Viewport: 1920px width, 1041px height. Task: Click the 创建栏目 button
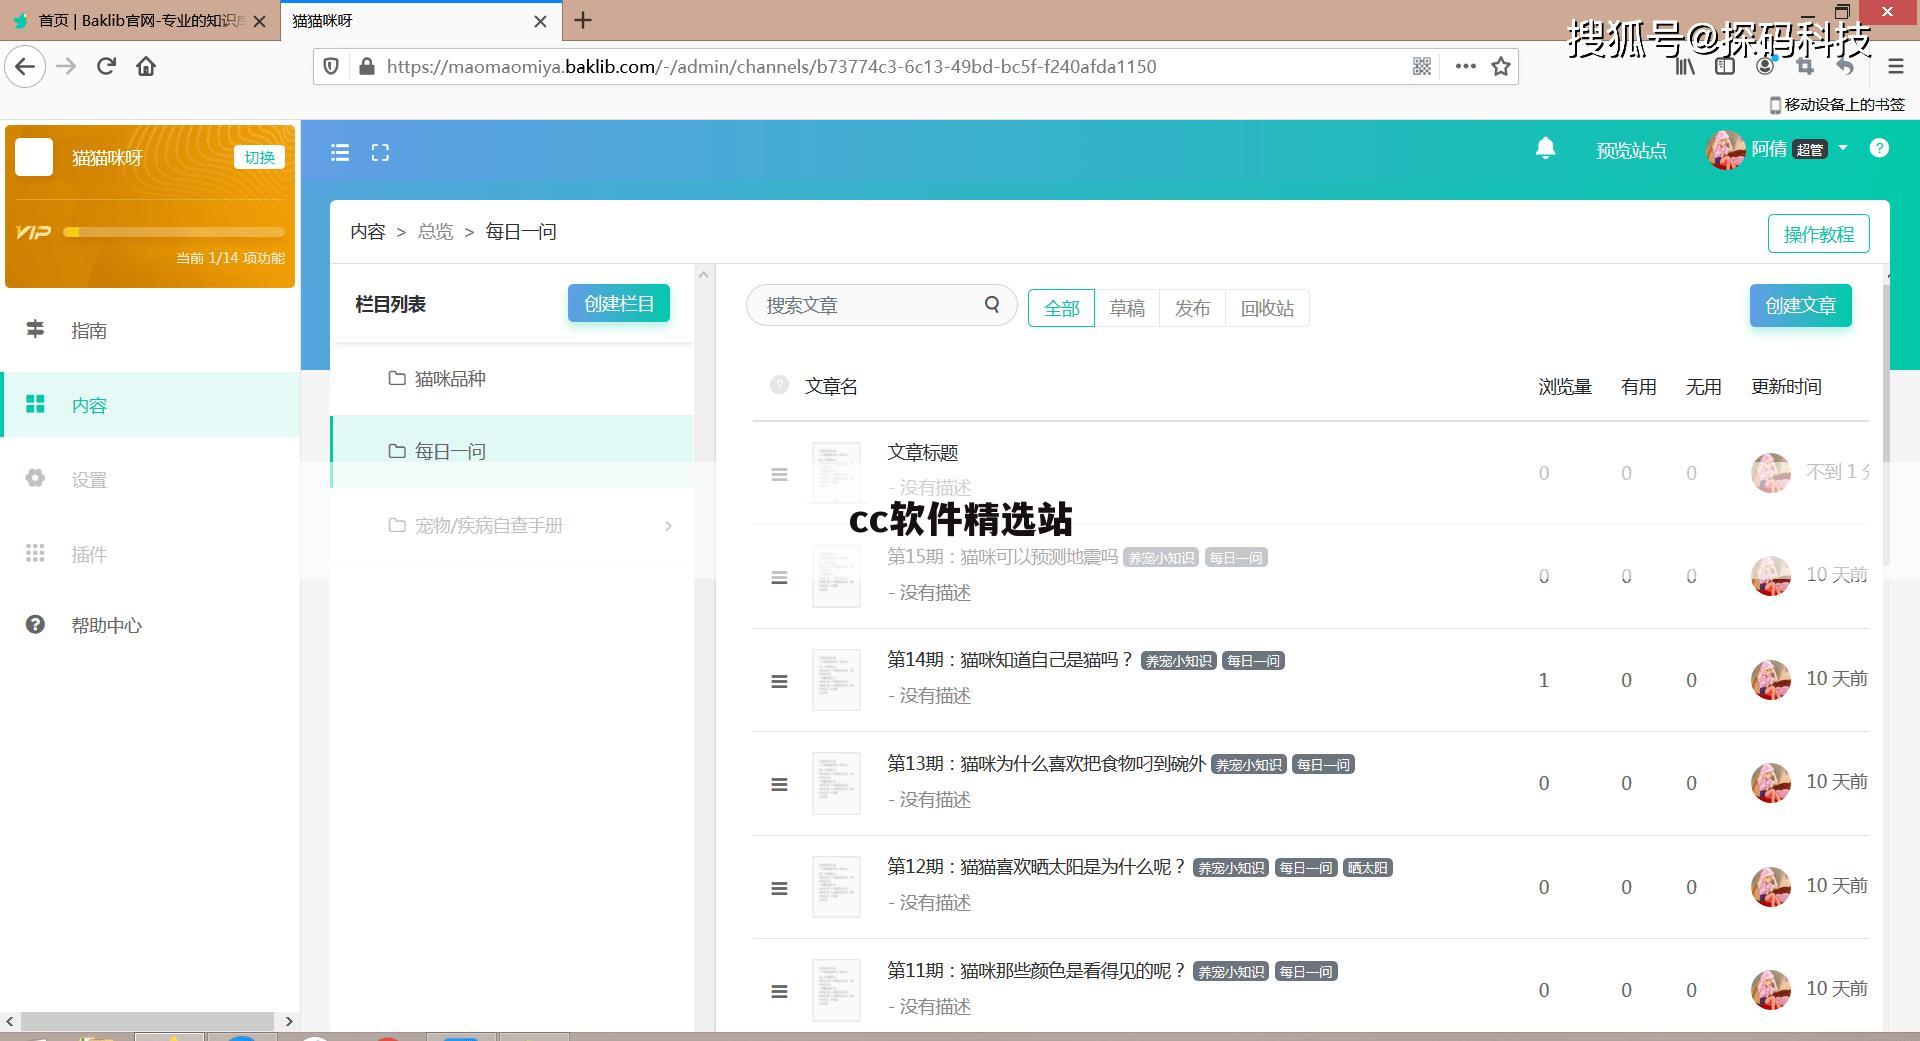coord(619,303)
